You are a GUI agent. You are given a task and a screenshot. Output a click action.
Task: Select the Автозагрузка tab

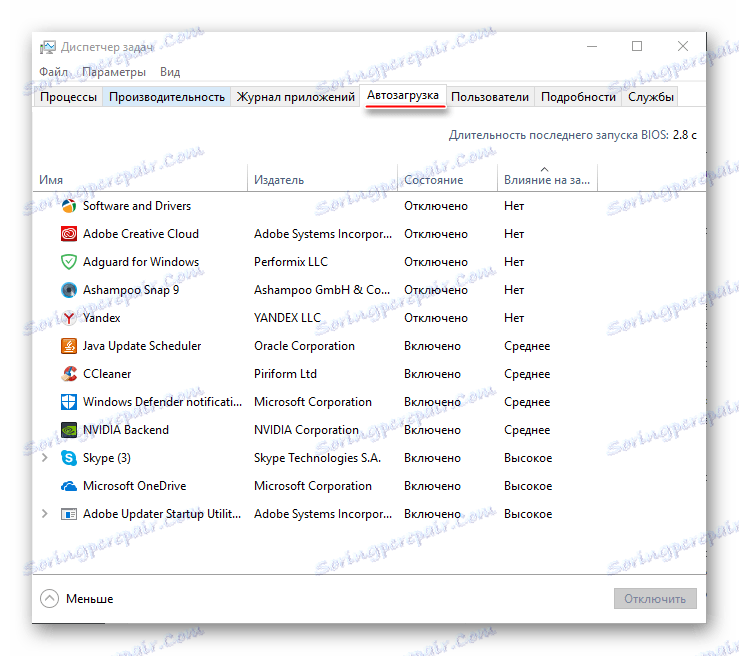click(x=403, y=96)
